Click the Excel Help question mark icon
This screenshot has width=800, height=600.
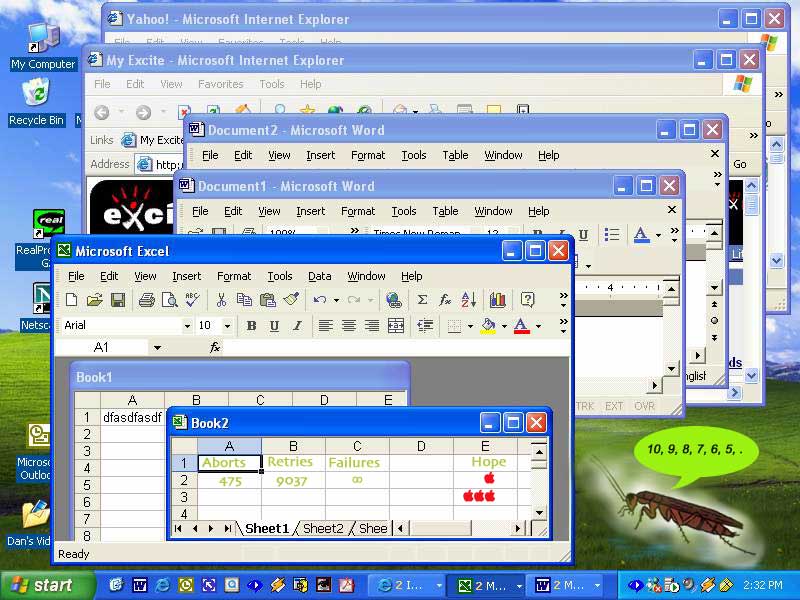coord(528,300)
